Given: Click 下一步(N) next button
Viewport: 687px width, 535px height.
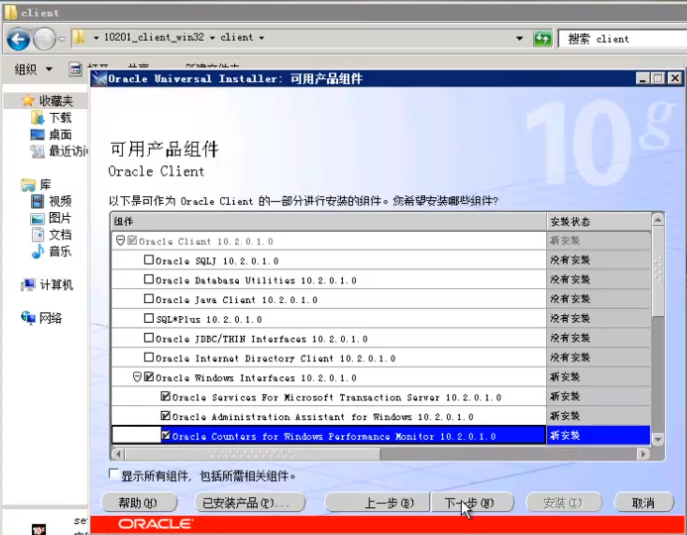Looking at the screenshot, I should [472, 503].
